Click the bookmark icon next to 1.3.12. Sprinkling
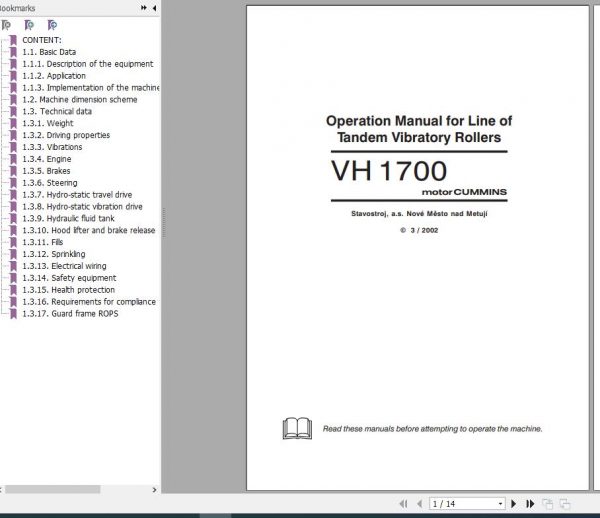 [x=13, y=254]
